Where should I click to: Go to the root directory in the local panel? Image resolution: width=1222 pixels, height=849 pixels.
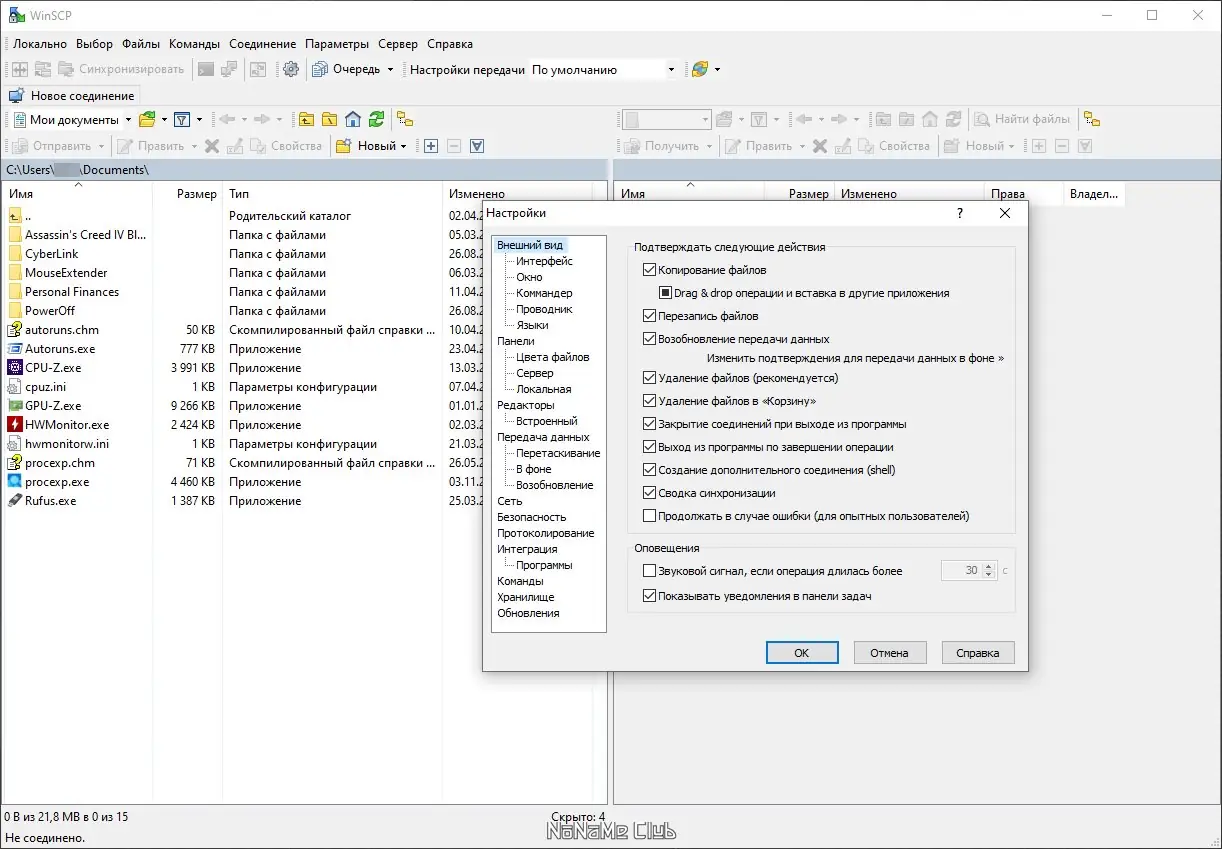[x=329, y=120]
